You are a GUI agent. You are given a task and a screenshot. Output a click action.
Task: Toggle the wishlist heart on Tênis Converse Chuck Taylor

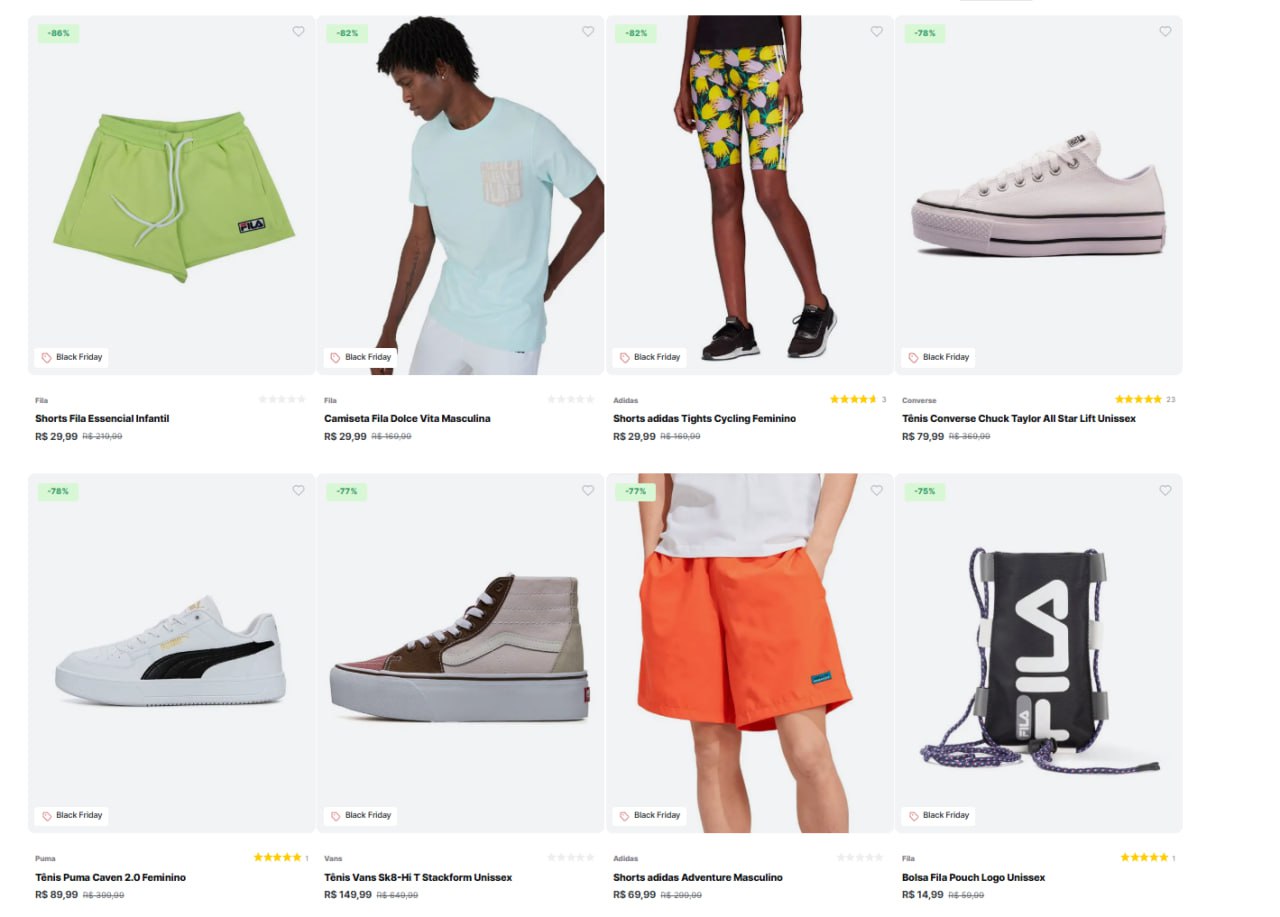tap(1165, 31)
